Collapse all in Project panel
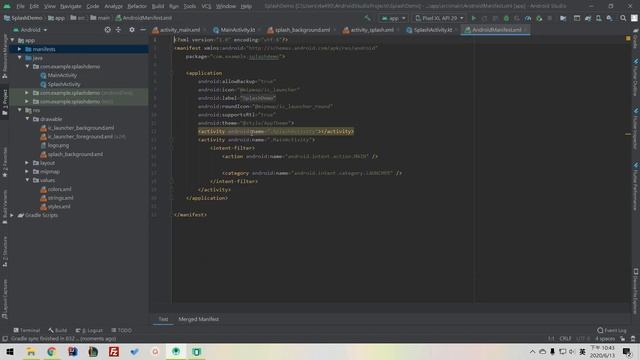 pyautogui.click(x=118, y=30)
